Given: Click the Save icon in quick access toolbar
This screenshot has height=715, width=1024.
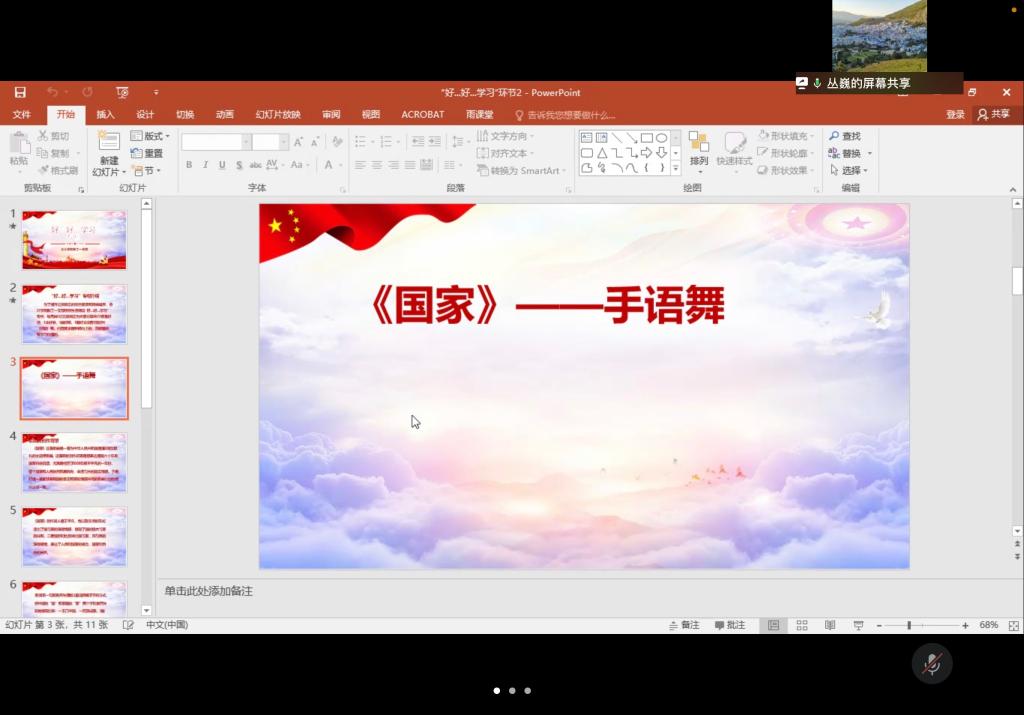Looking at the screenshot, I should [x=20, y=92].
